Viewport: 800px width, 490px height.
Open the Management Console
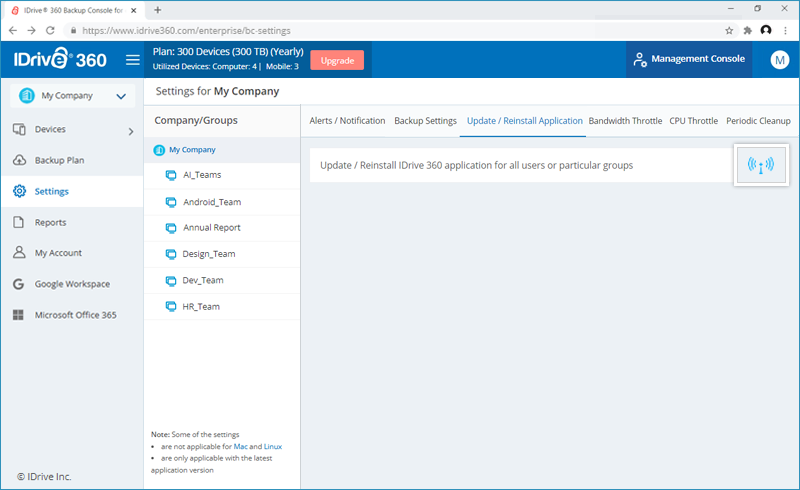[x=689, y=59]
